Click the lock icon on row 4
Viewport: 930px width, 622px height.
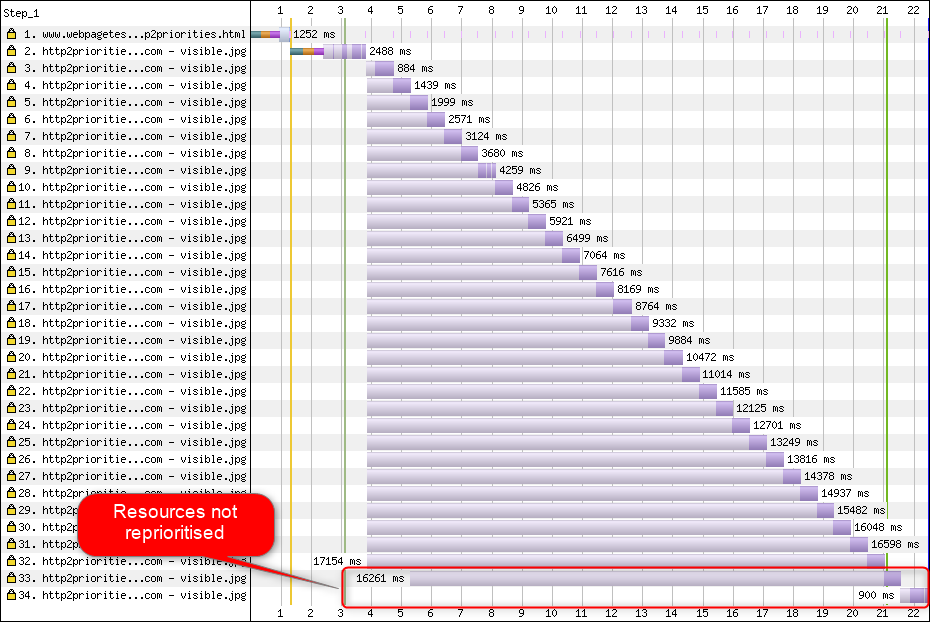[11, 85]
